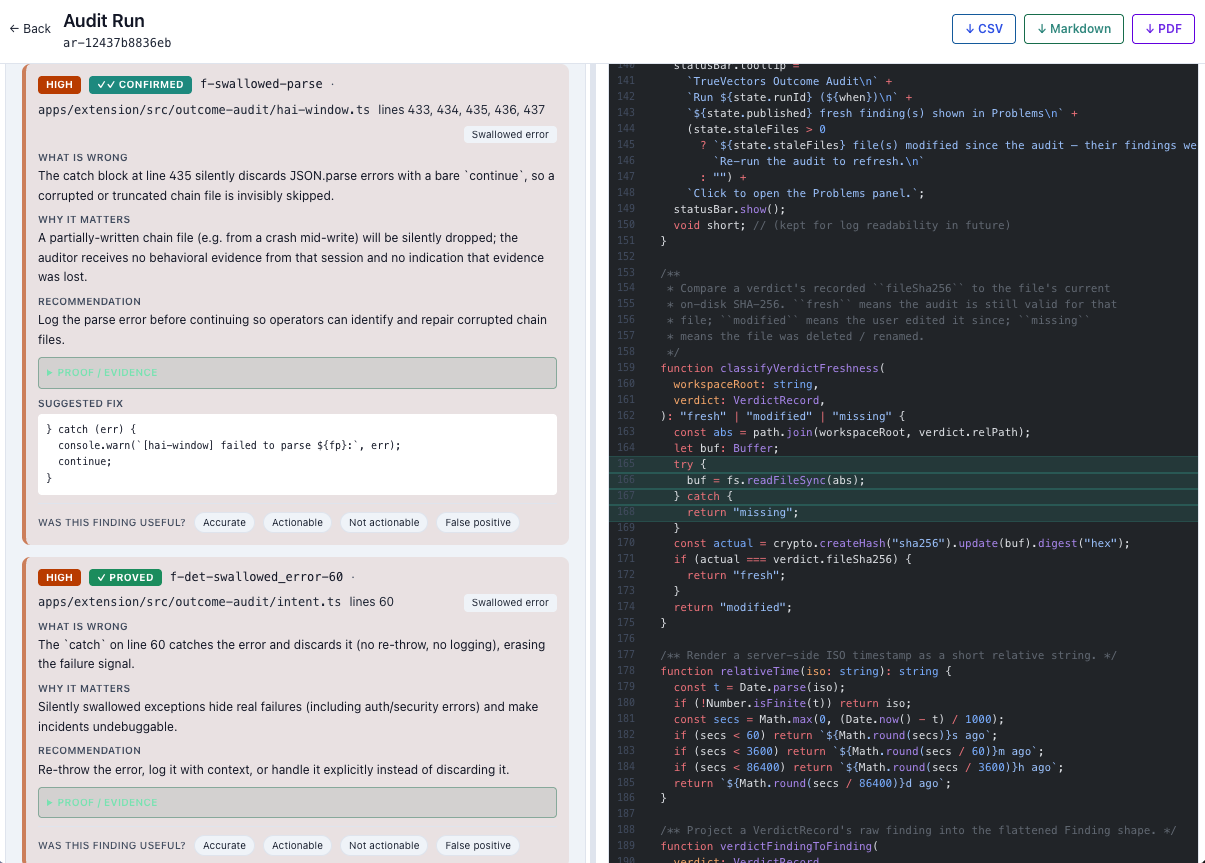The image size is (1205, 863).
Task: Click the suggested fix code block
Action: [x=297, y=454]
